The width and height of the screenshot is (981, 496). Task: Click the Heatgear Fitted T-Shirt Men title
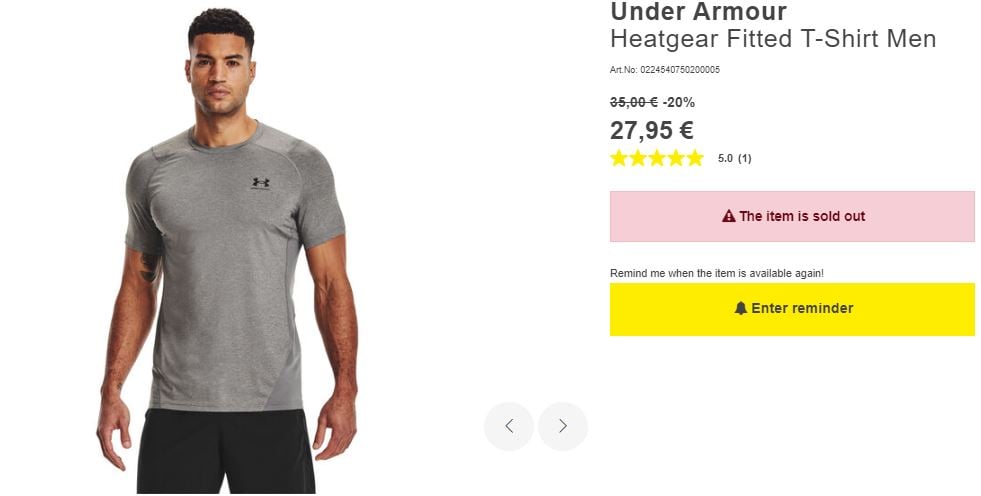(773, 39)
